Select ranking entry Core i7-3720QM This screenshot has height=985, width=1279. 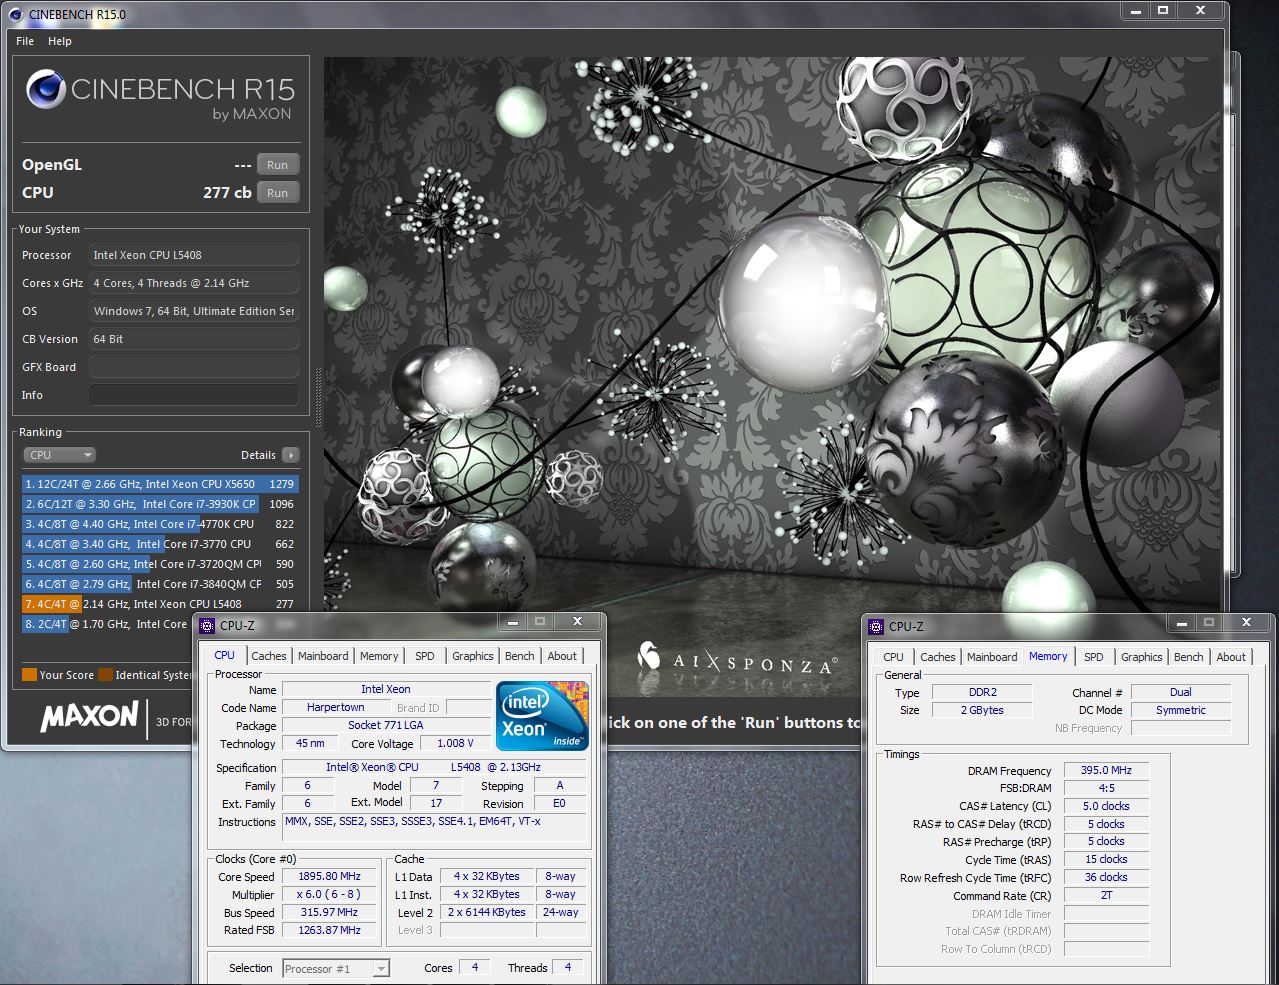(160, 564)
